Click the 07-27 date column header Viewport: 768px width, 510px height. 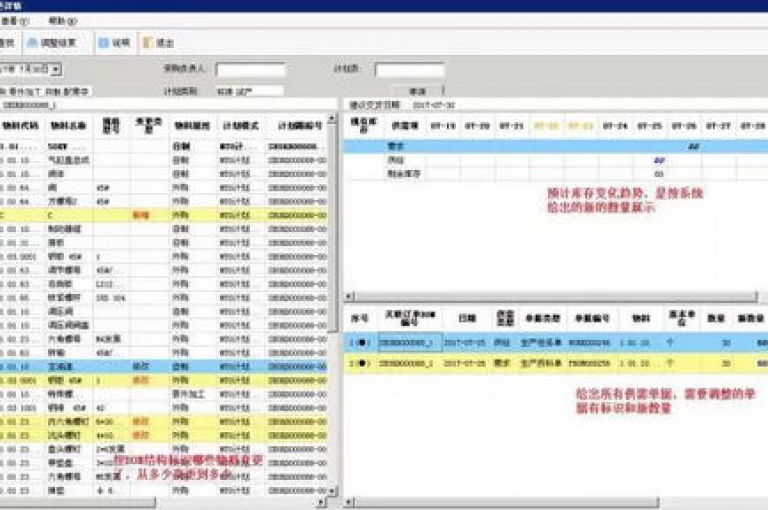click(x=718, y=126)
